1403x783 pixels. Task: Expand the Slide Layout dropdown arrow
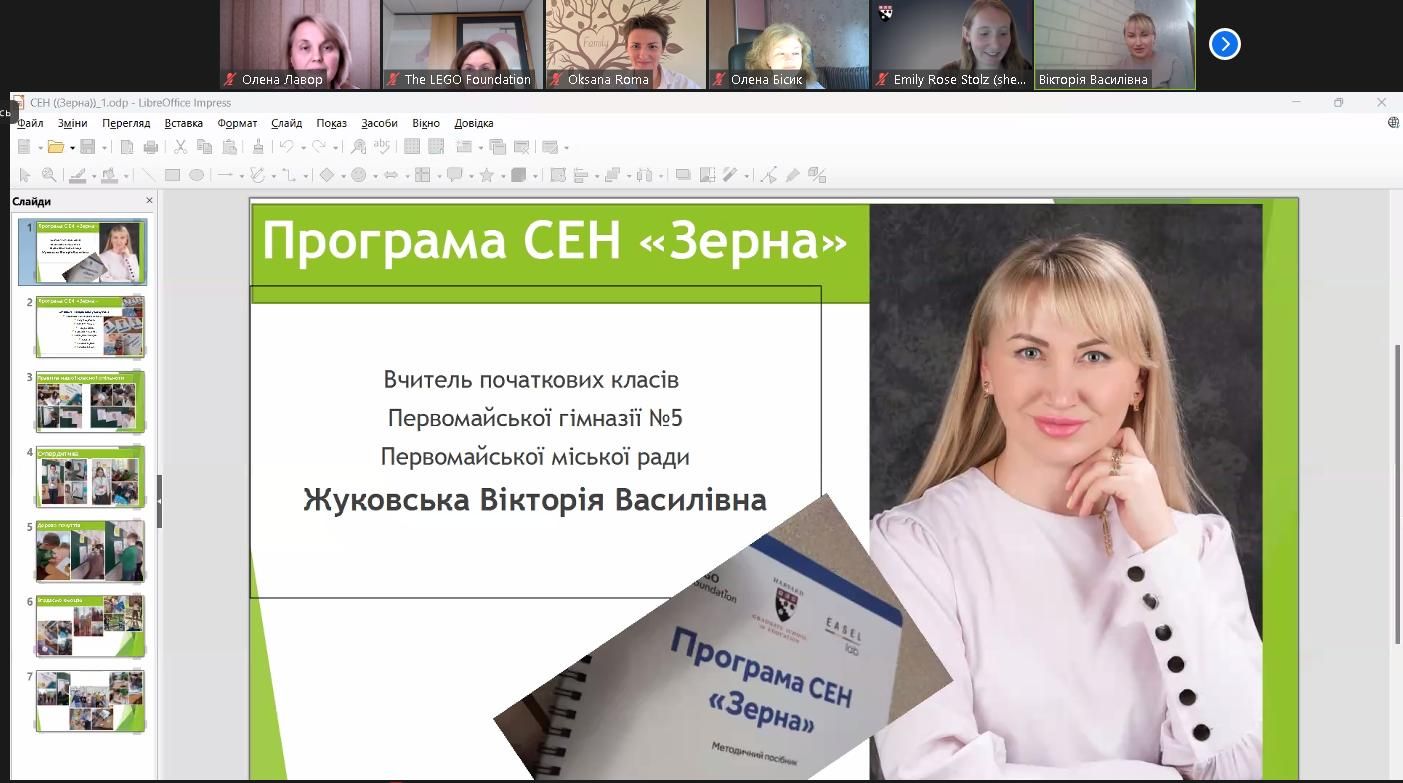[567, 148]
